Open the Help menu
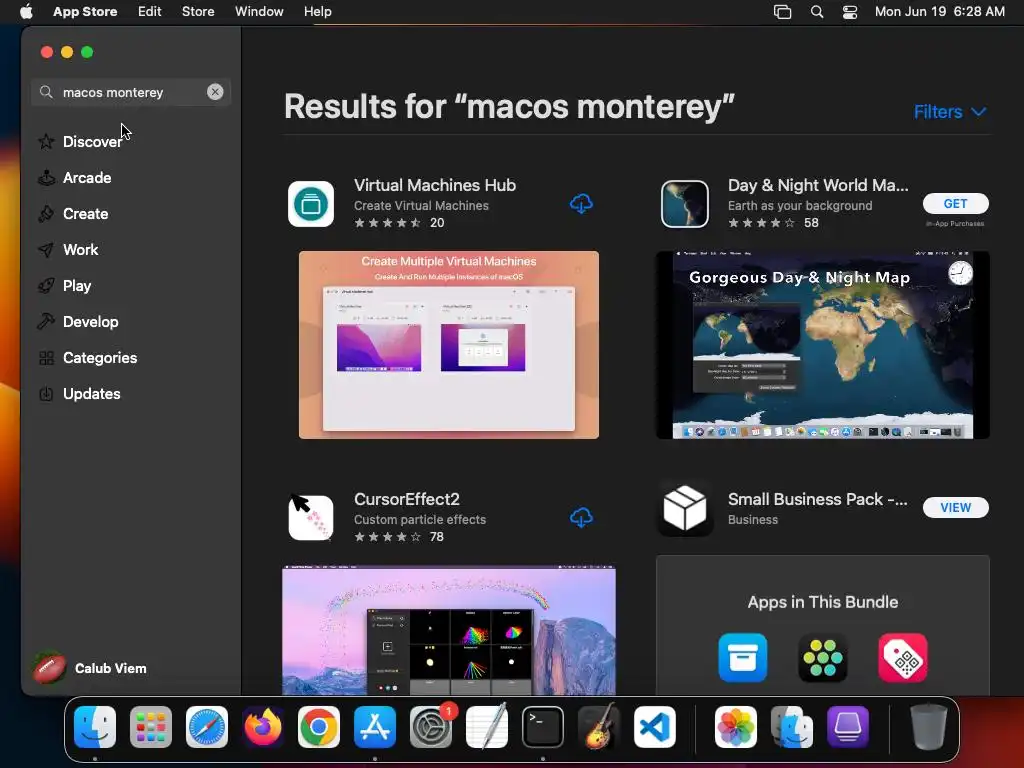The image size is (1024, 768). (317, 12)
